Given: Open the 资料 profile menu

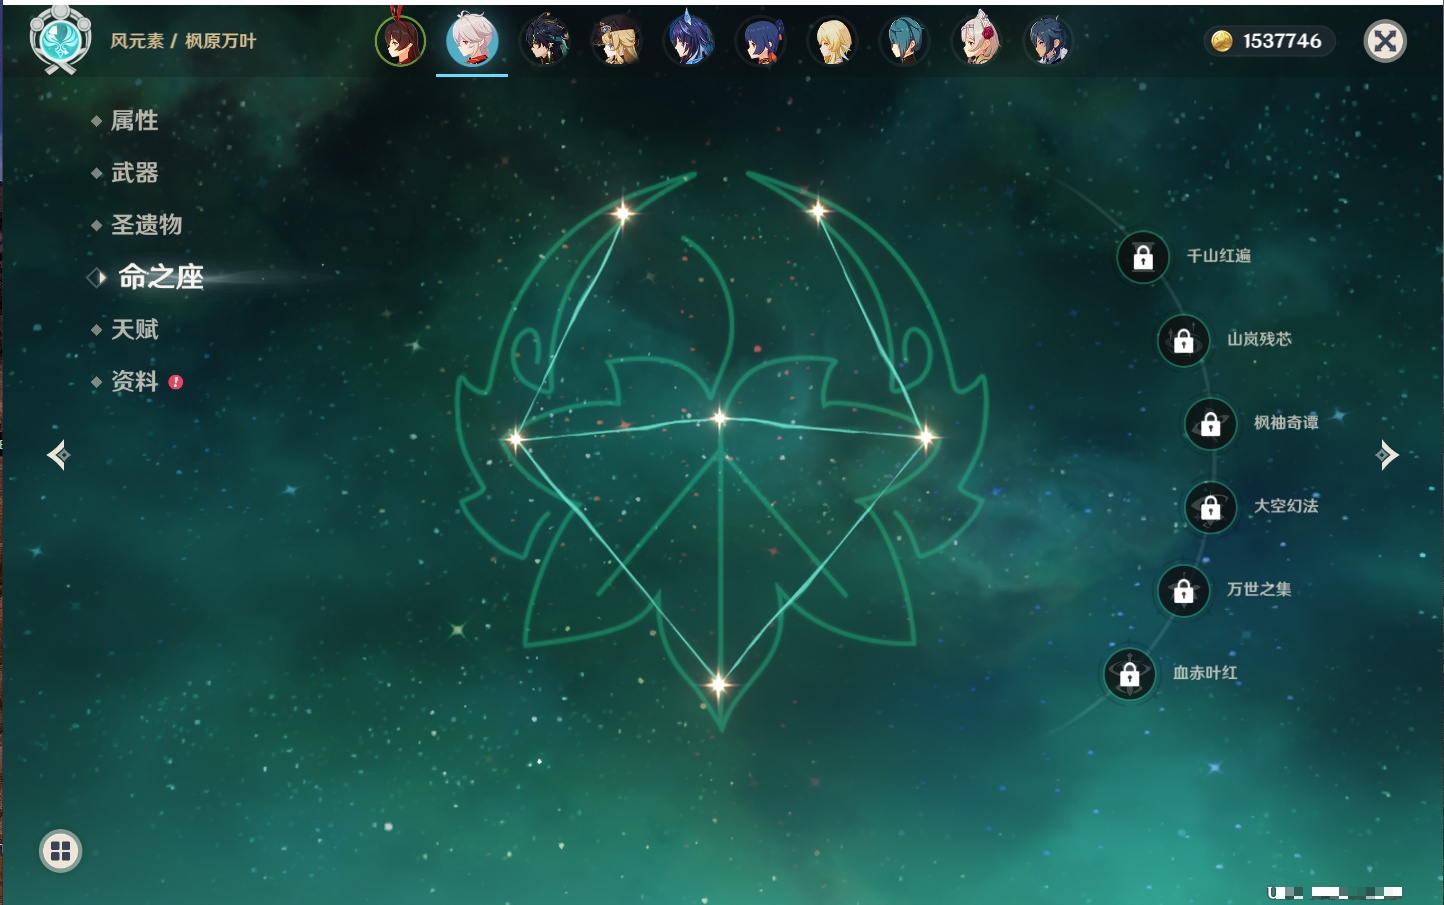Looking at the screenshot, I should 134,381.
